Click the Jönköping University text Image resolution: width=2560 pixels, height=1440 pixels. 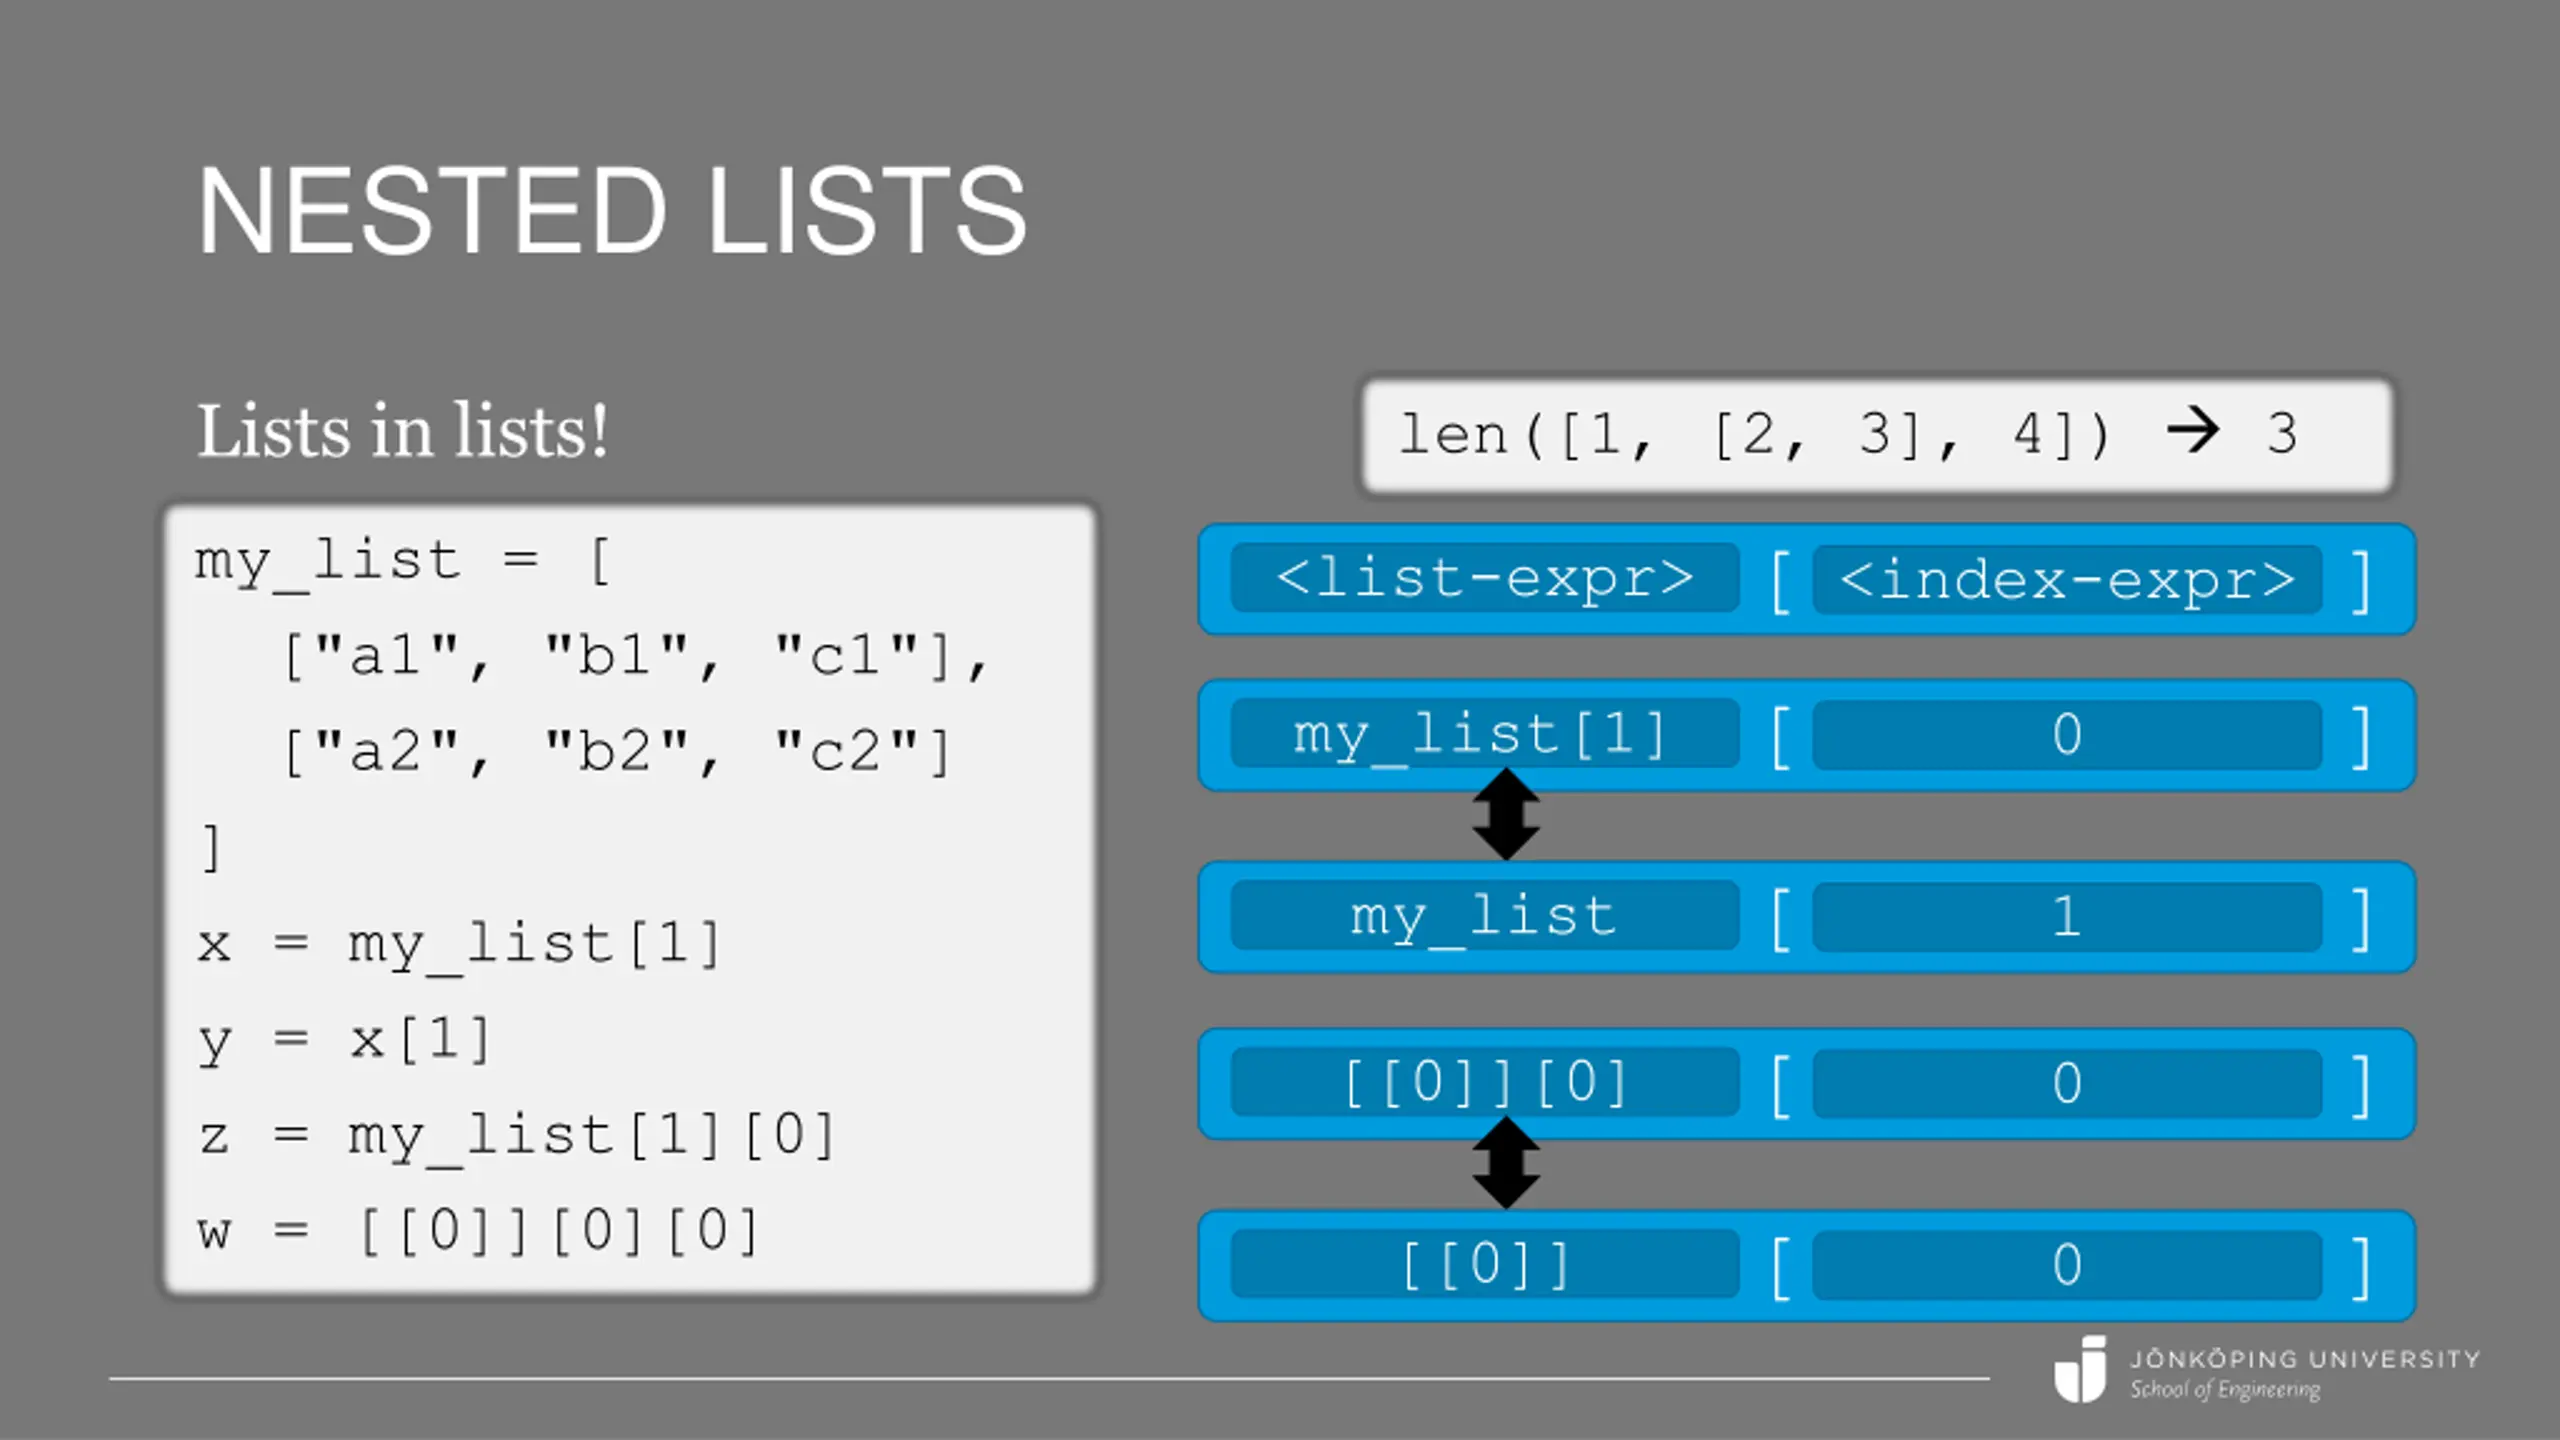2305,1359
